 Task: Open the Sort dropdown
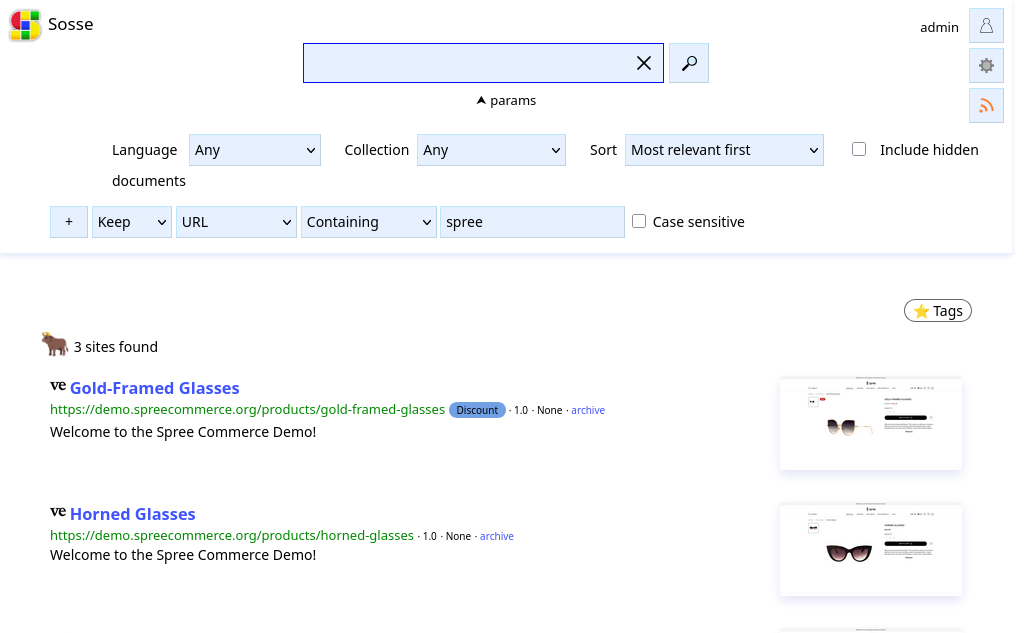coord(724,150)
